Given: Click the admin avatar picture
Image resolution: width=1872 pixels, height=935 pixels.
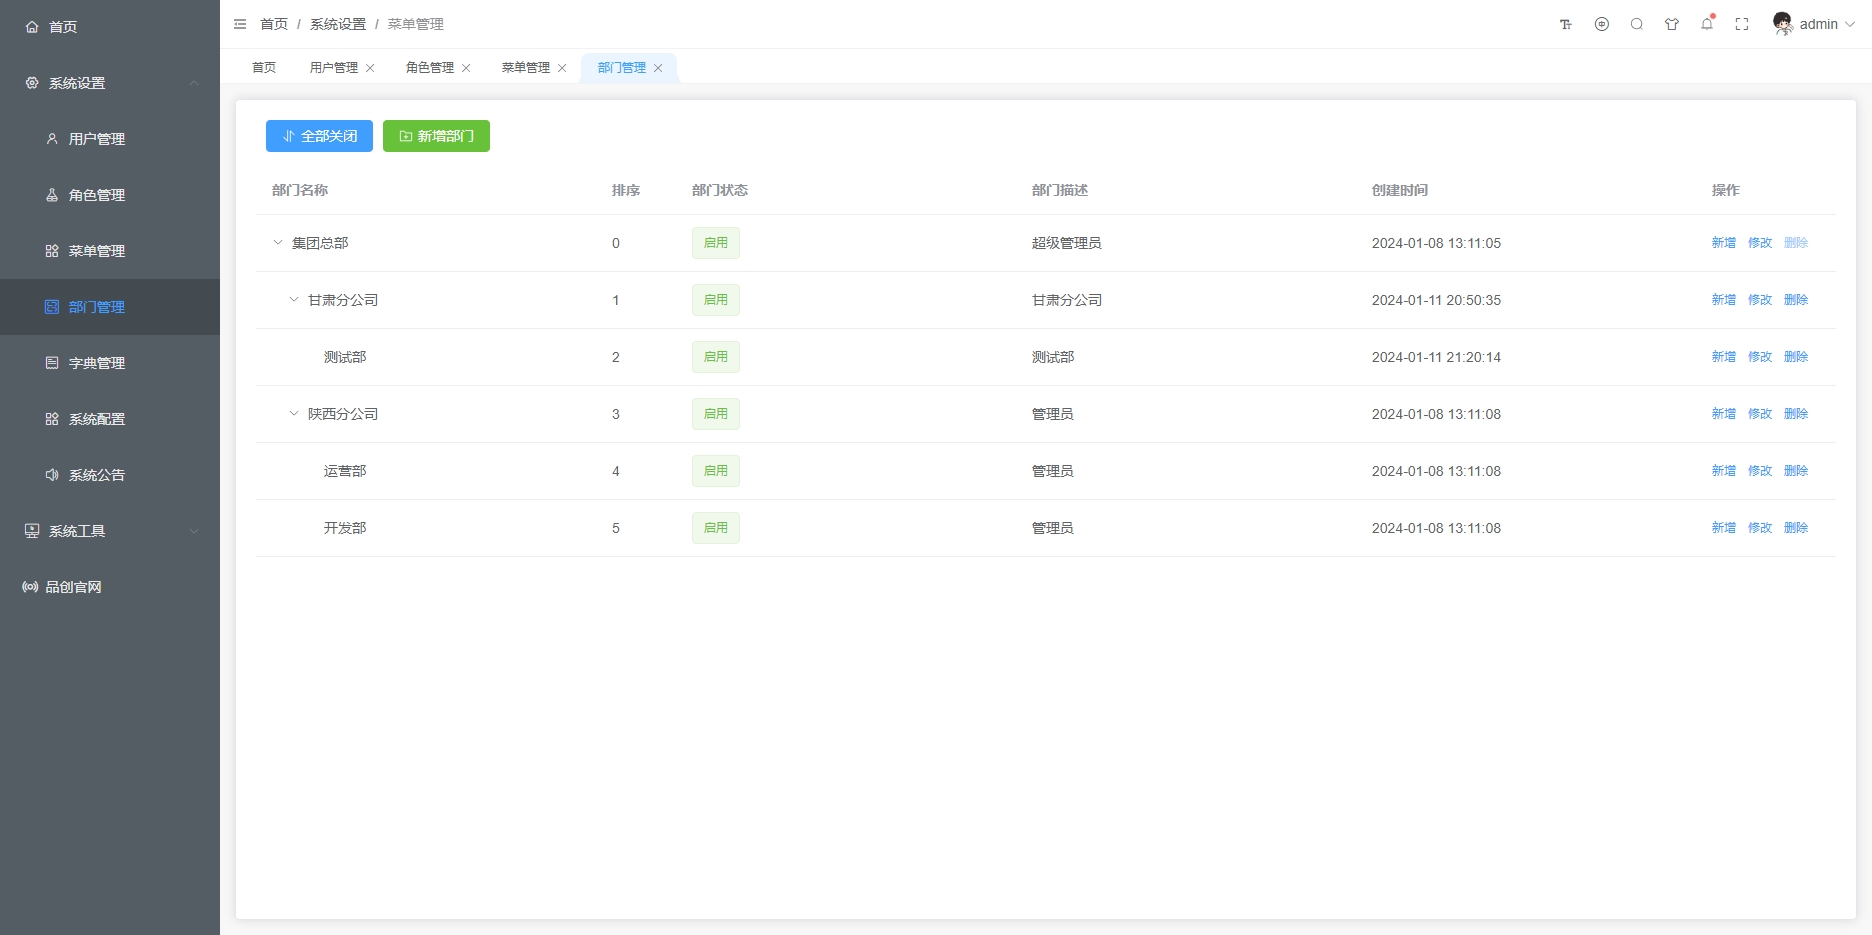Looking at the screenshot, I should pyautogui.click(x=1782, y=24).
